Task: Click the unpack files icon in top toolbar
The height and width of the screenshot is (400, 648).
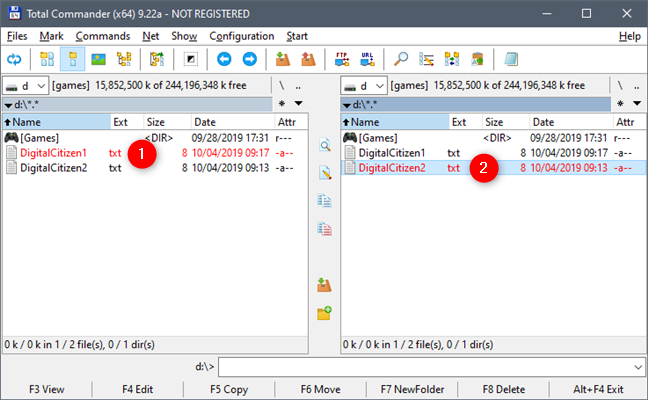Action: coord(308,60)
